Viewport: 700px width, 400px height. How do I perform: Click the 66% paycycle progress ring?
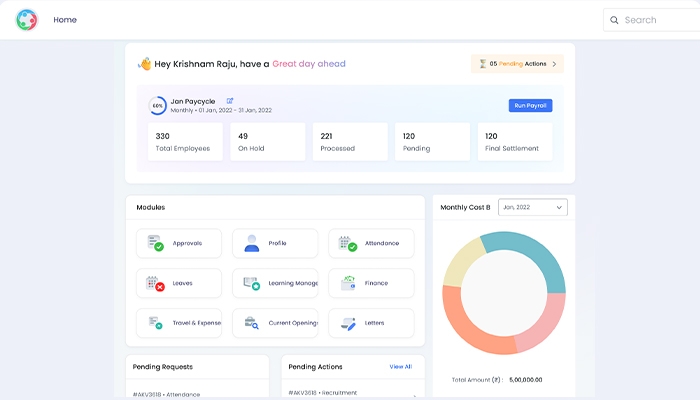coord(158,105)
